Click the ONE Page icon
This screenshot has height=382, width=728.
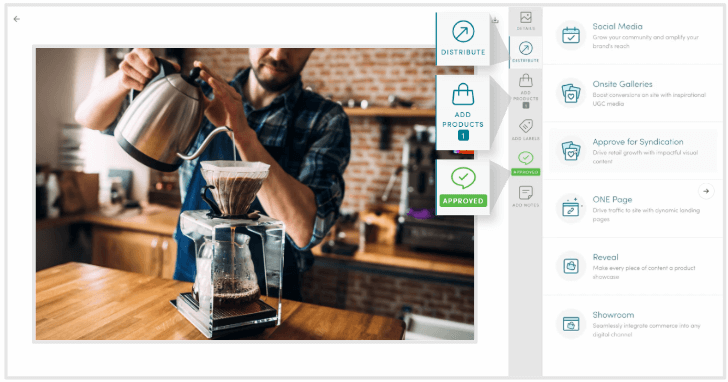click(x=571, y=208)
